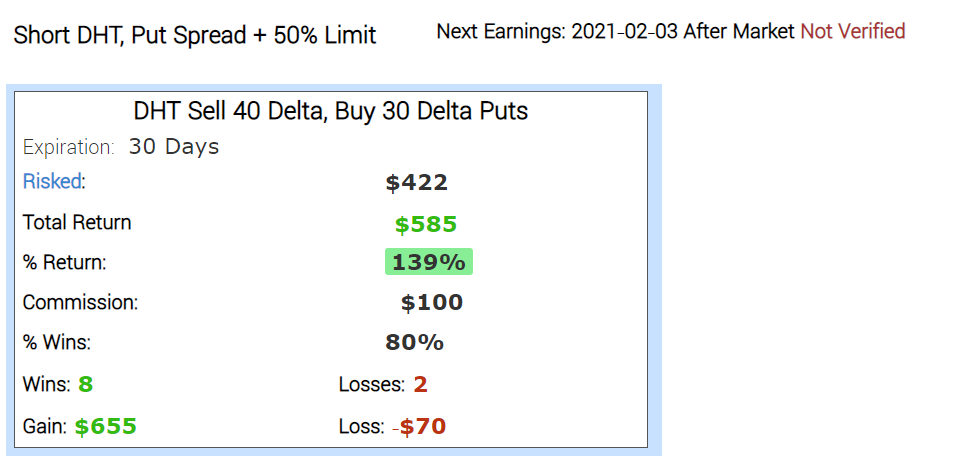Click the $100 commission value
Screen dimensions: 968x463
431,303
